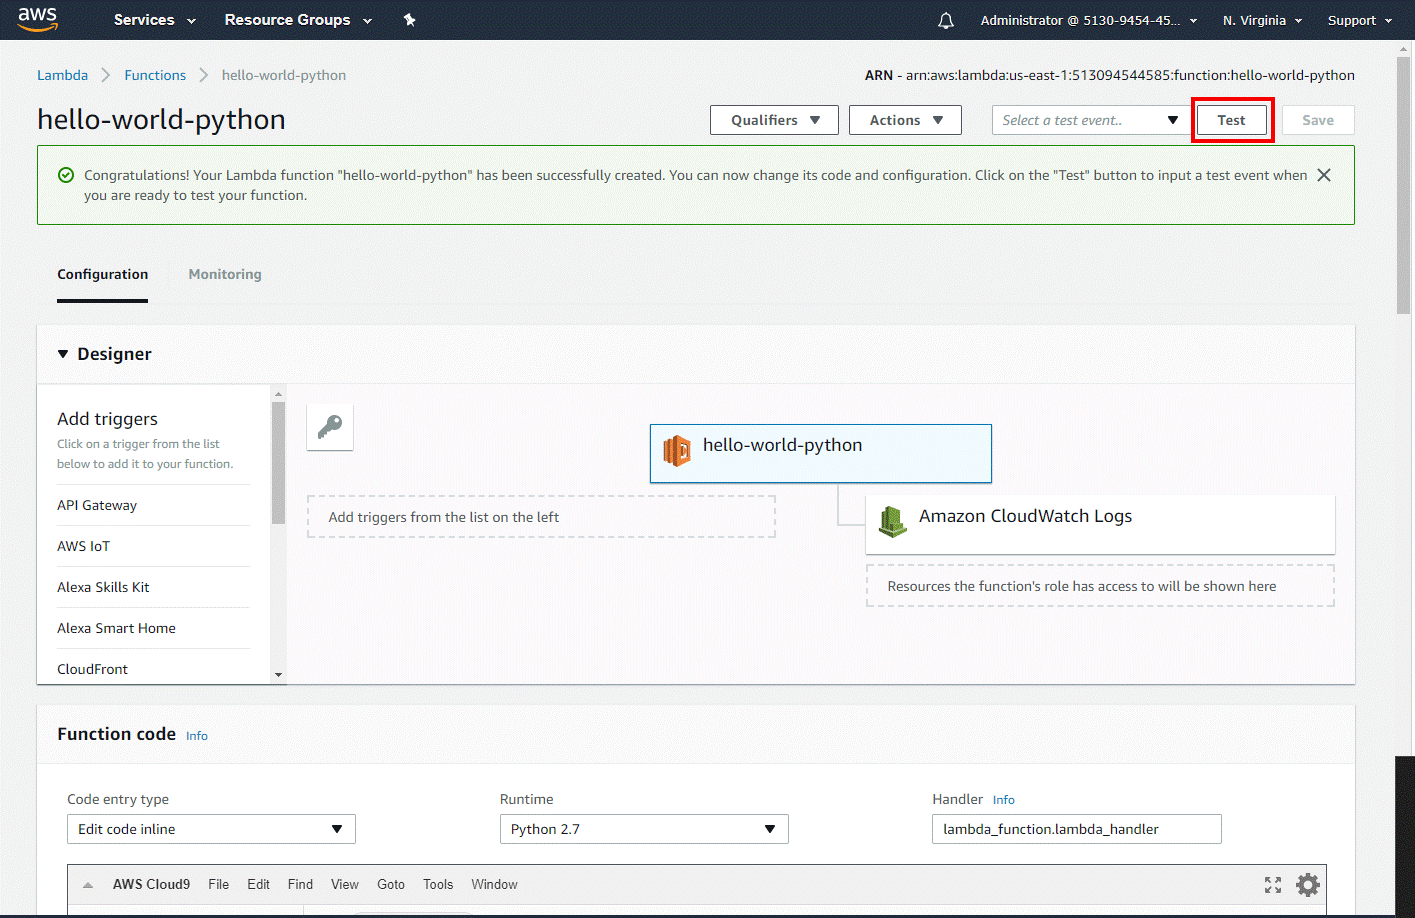Image resolution: width=1415 pixels, height=918 pixels.
Task: Click the hello-world-python breadcrumb text
Action: 284,75
